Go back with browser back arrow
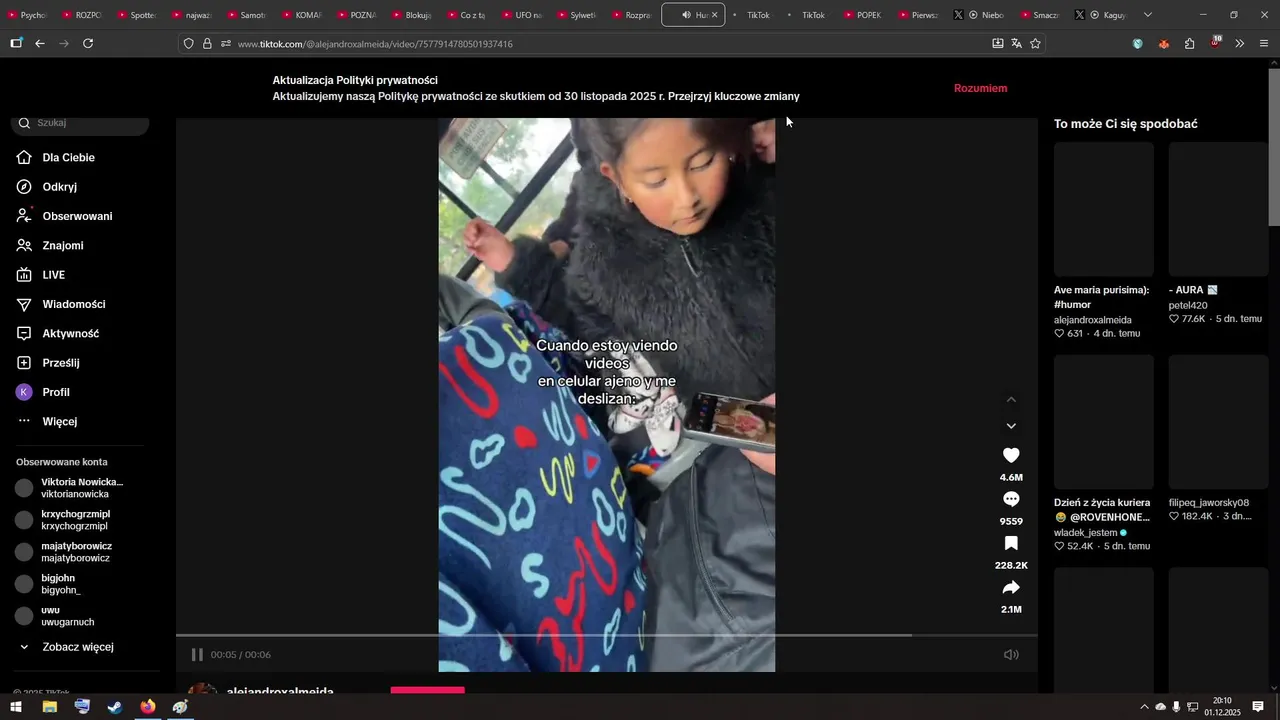This screenshot has height=720, width=1280. pyautogui.click(x=40, y=43)
